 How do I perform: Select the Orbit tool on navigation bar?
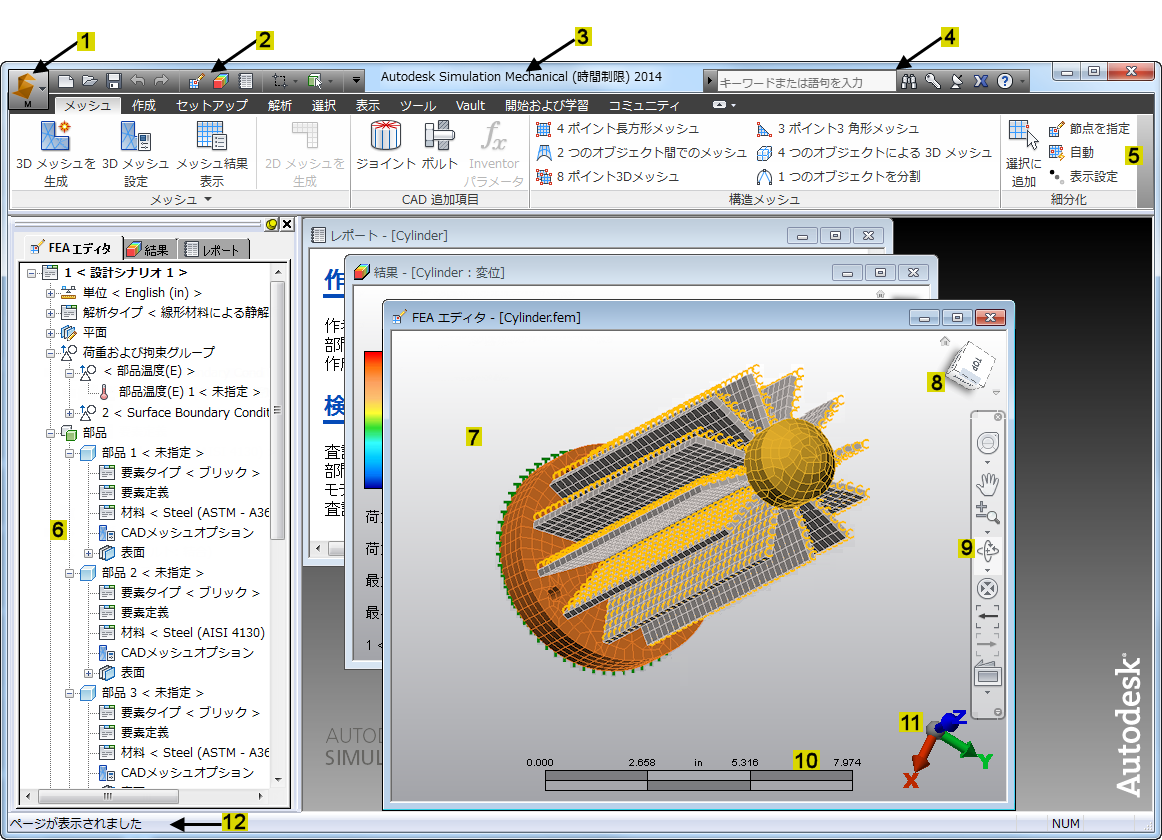coord(987,551)
